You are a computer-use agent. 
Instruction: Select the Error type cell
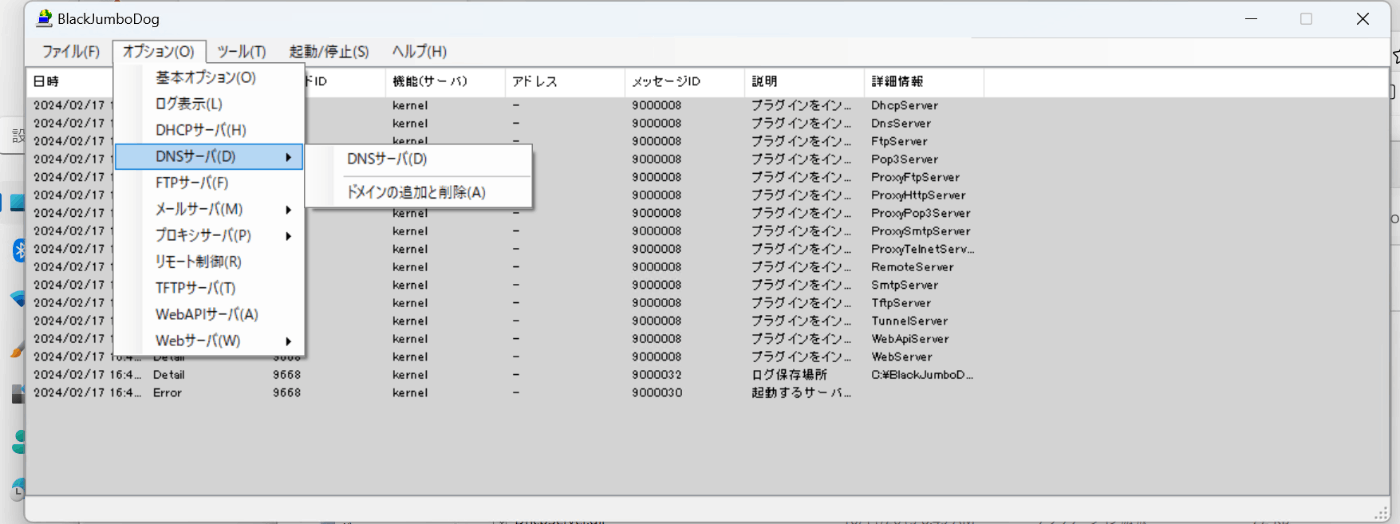click(167, 393)
